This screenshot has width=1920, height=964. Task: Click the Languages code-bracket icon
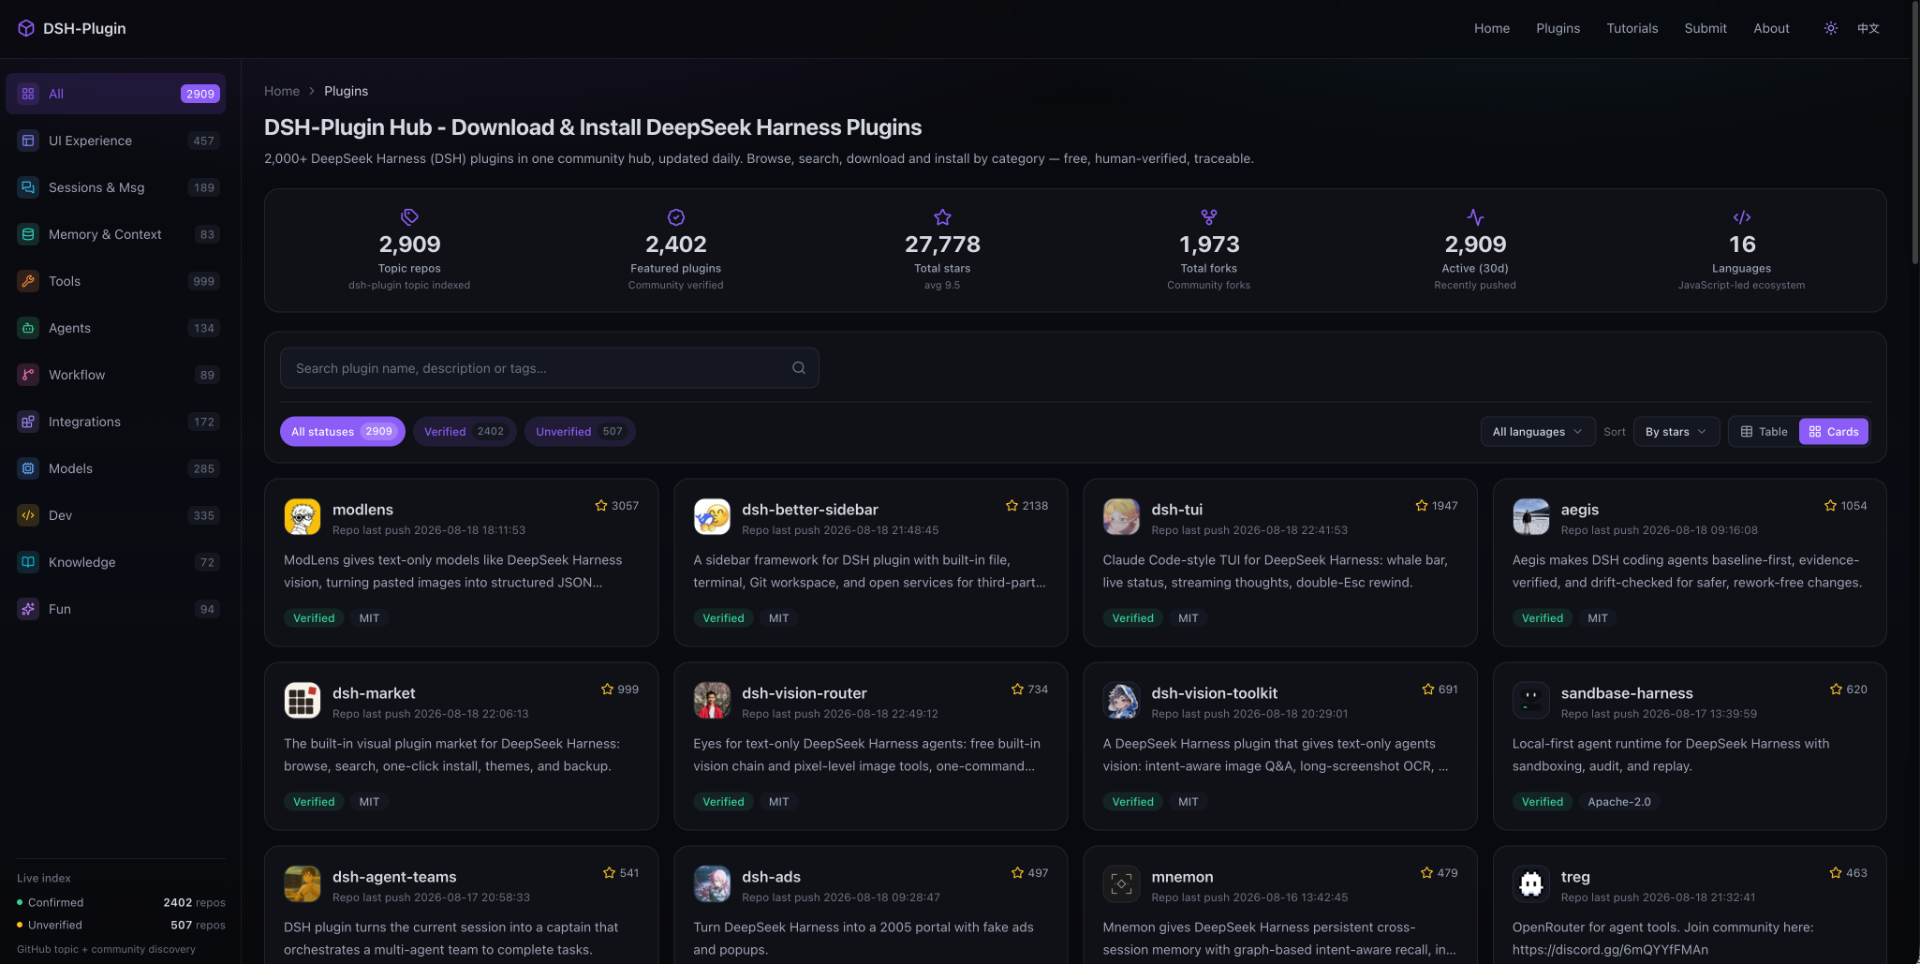(x=1742, y=217)
